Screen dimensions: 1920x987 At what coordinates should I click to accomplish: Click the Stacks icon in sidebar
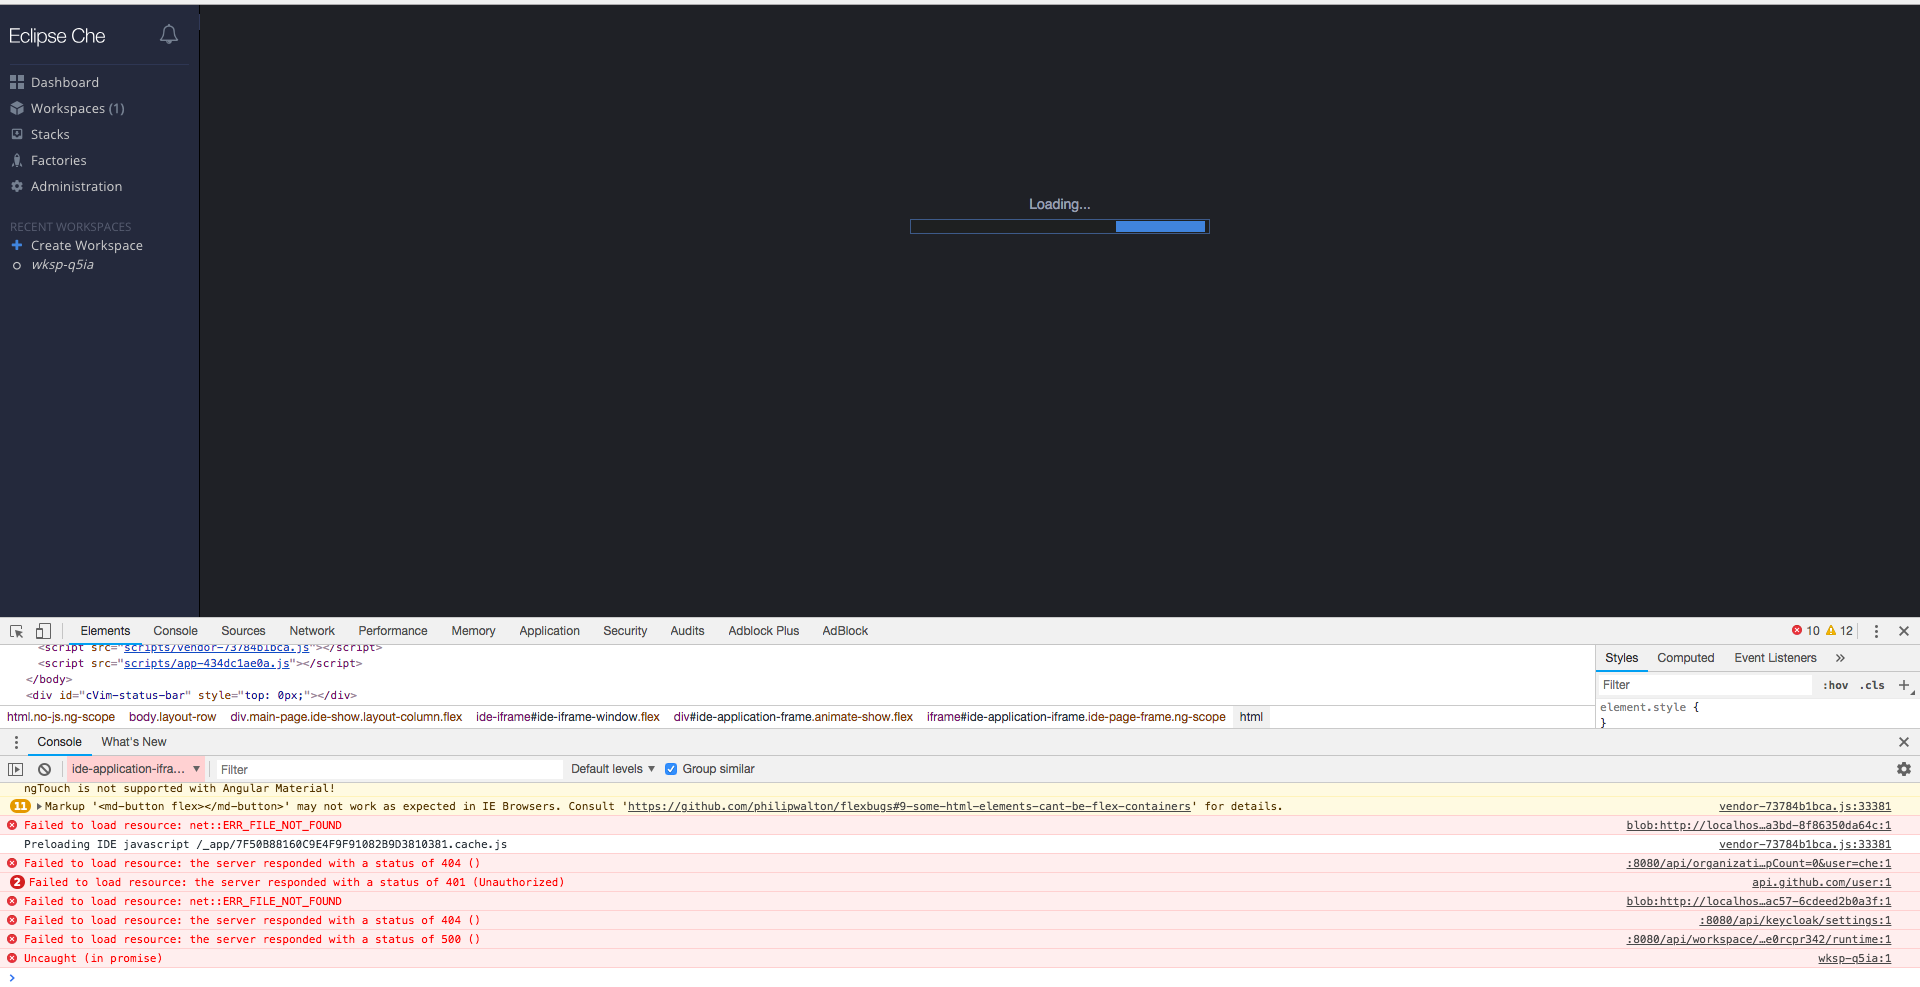pyautogui.click(x=17, y=134)
